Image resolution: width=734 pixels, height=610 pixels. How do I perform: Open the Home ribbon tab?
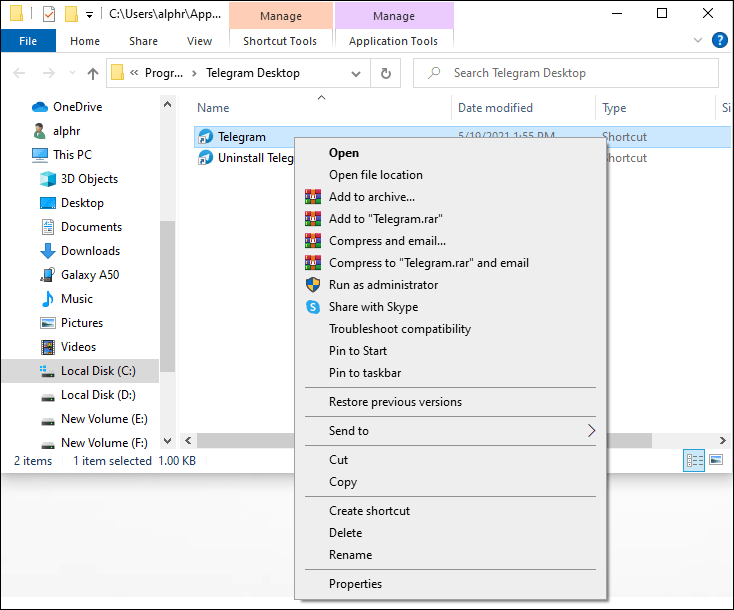(85, 41)
